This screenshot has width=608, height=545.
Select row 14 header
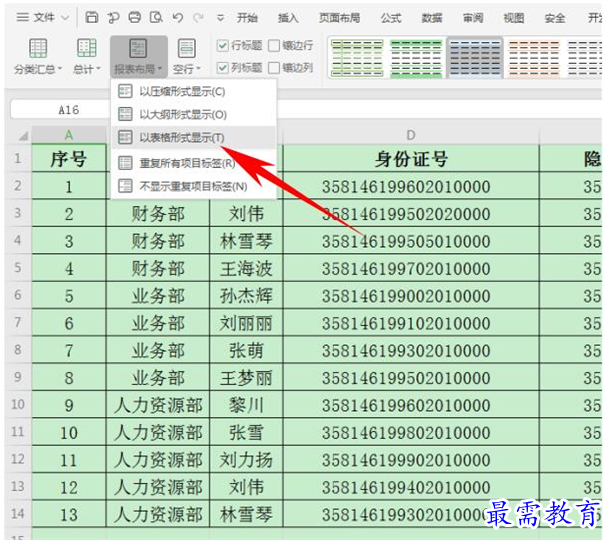(x=18, y=514)
